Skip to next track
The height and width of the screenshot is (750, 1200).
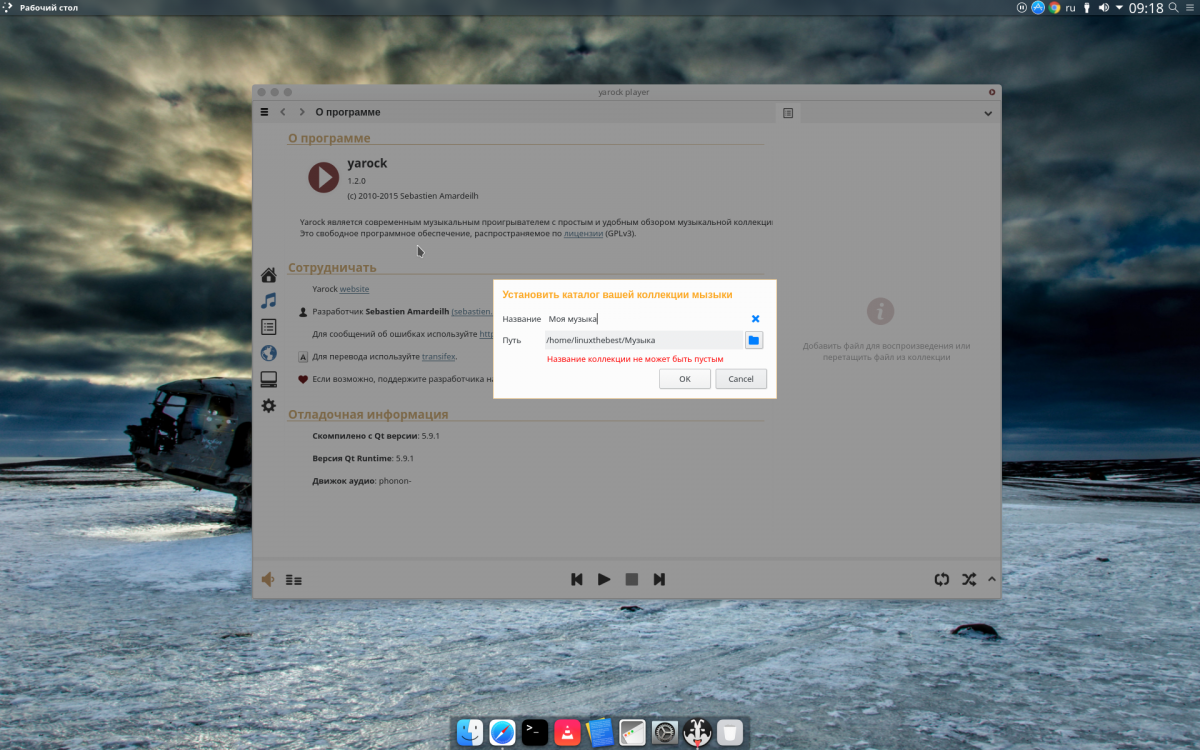pyautogui.click(x=659, y=579)
